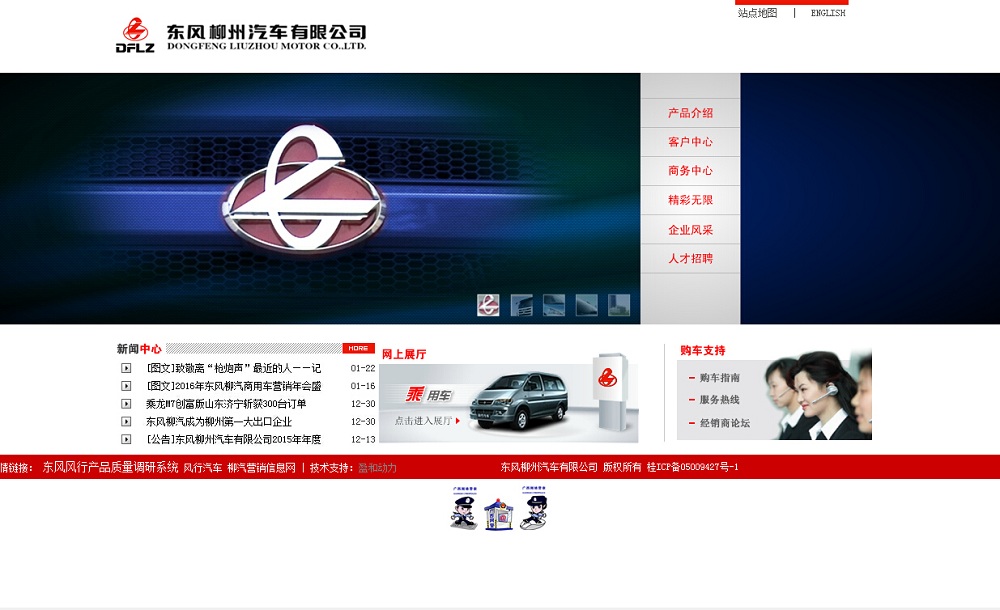Click the MORE button beside 新闻中心
The height and width of the screenshot is (610, 1000).
pos(358,348)
